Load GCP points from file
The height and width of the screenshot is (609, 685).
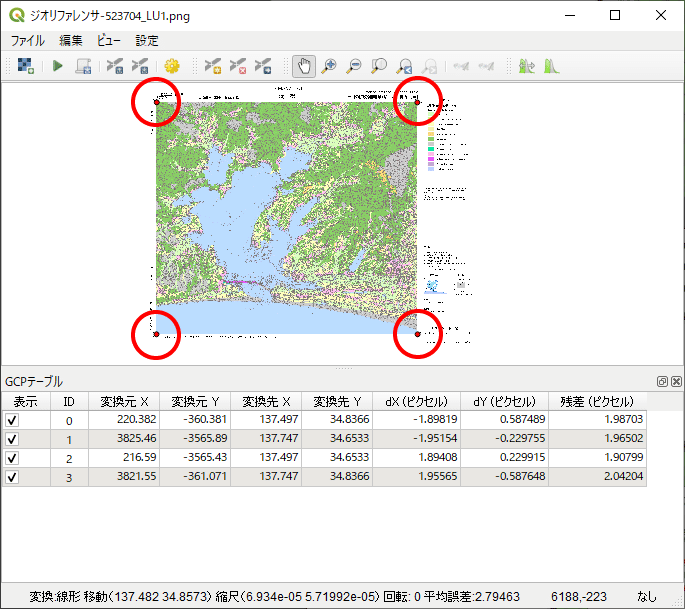coord(115,66)
